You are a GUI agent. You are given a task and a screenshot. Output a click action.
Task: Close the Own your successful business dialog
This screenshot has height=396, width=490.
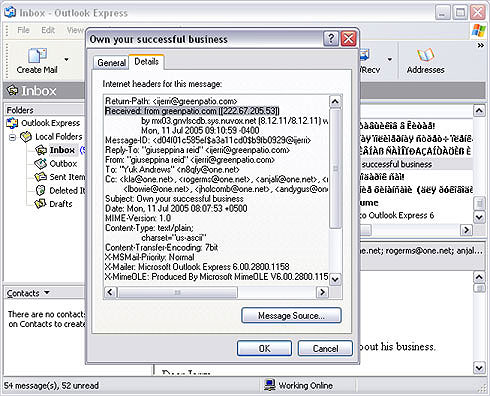348,39
